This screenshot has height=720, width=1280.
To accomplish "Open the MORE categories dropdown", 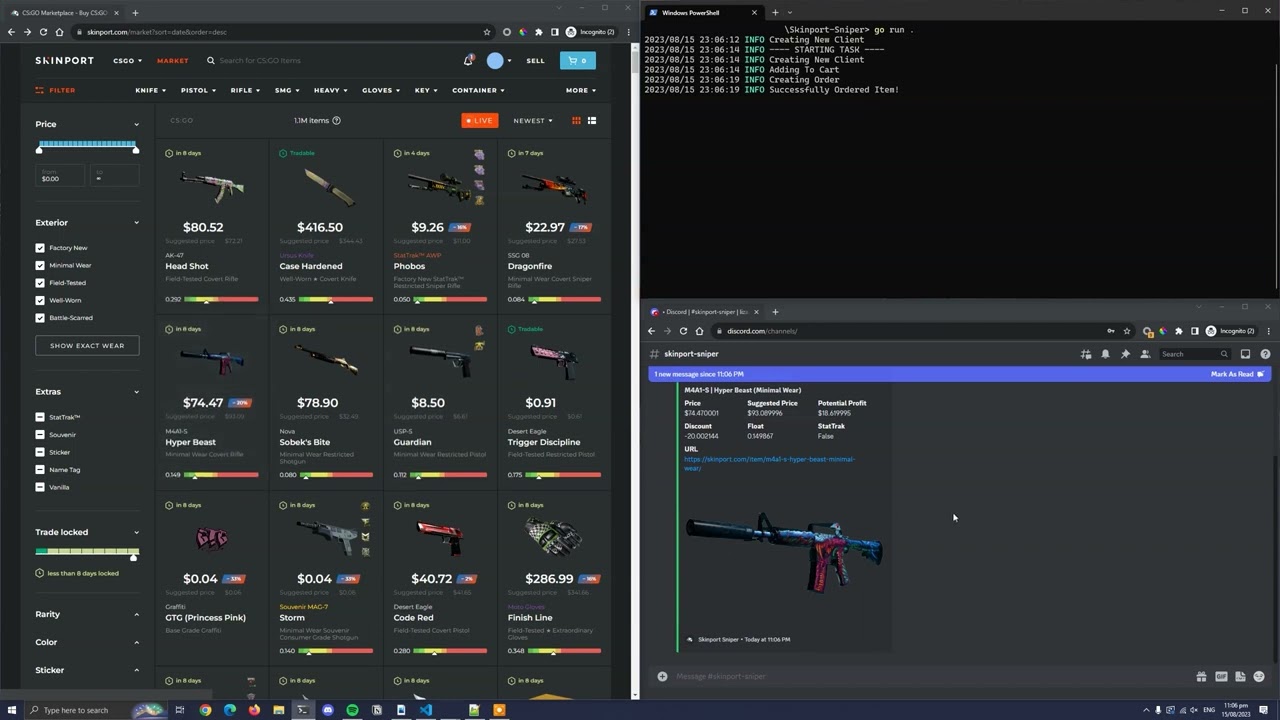I will pyautogui.click(x=581, y=90).
